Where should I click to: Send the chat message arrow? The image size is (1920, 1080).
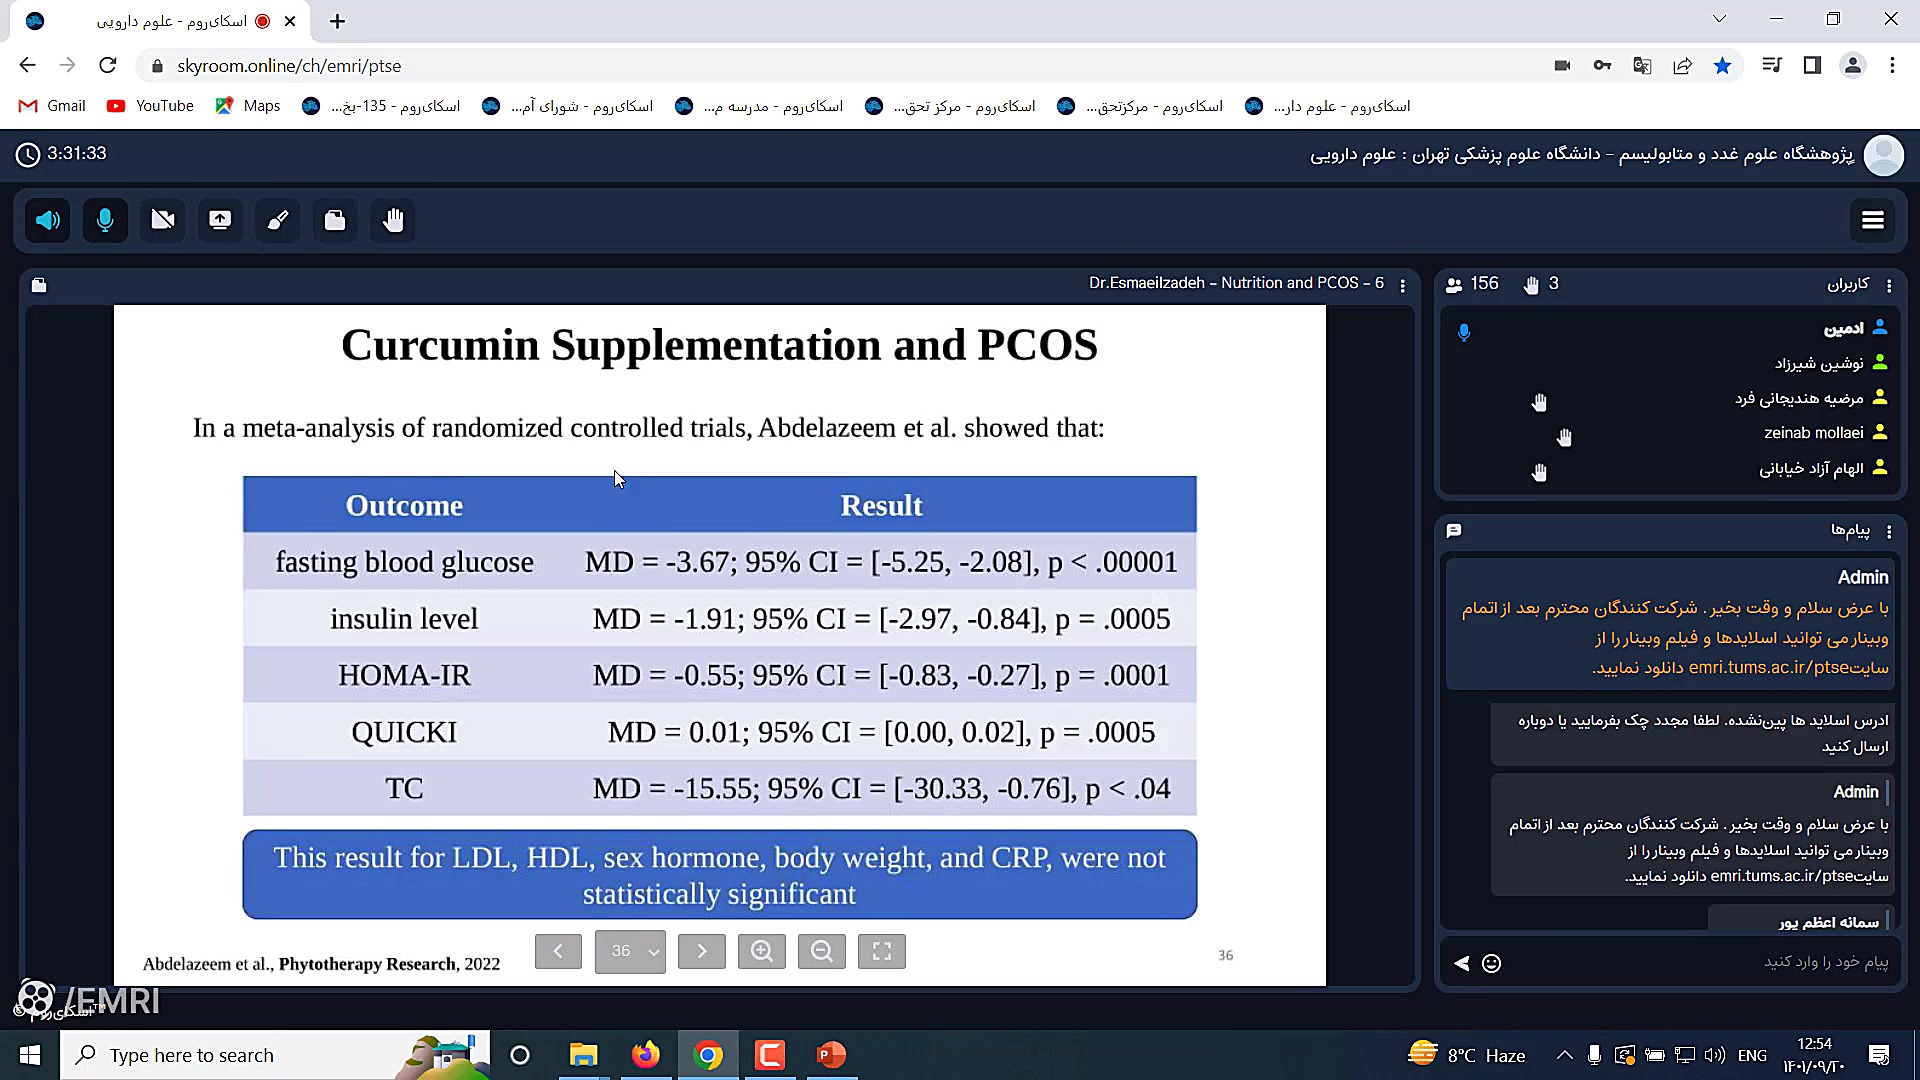click(x=1461, y=963)
